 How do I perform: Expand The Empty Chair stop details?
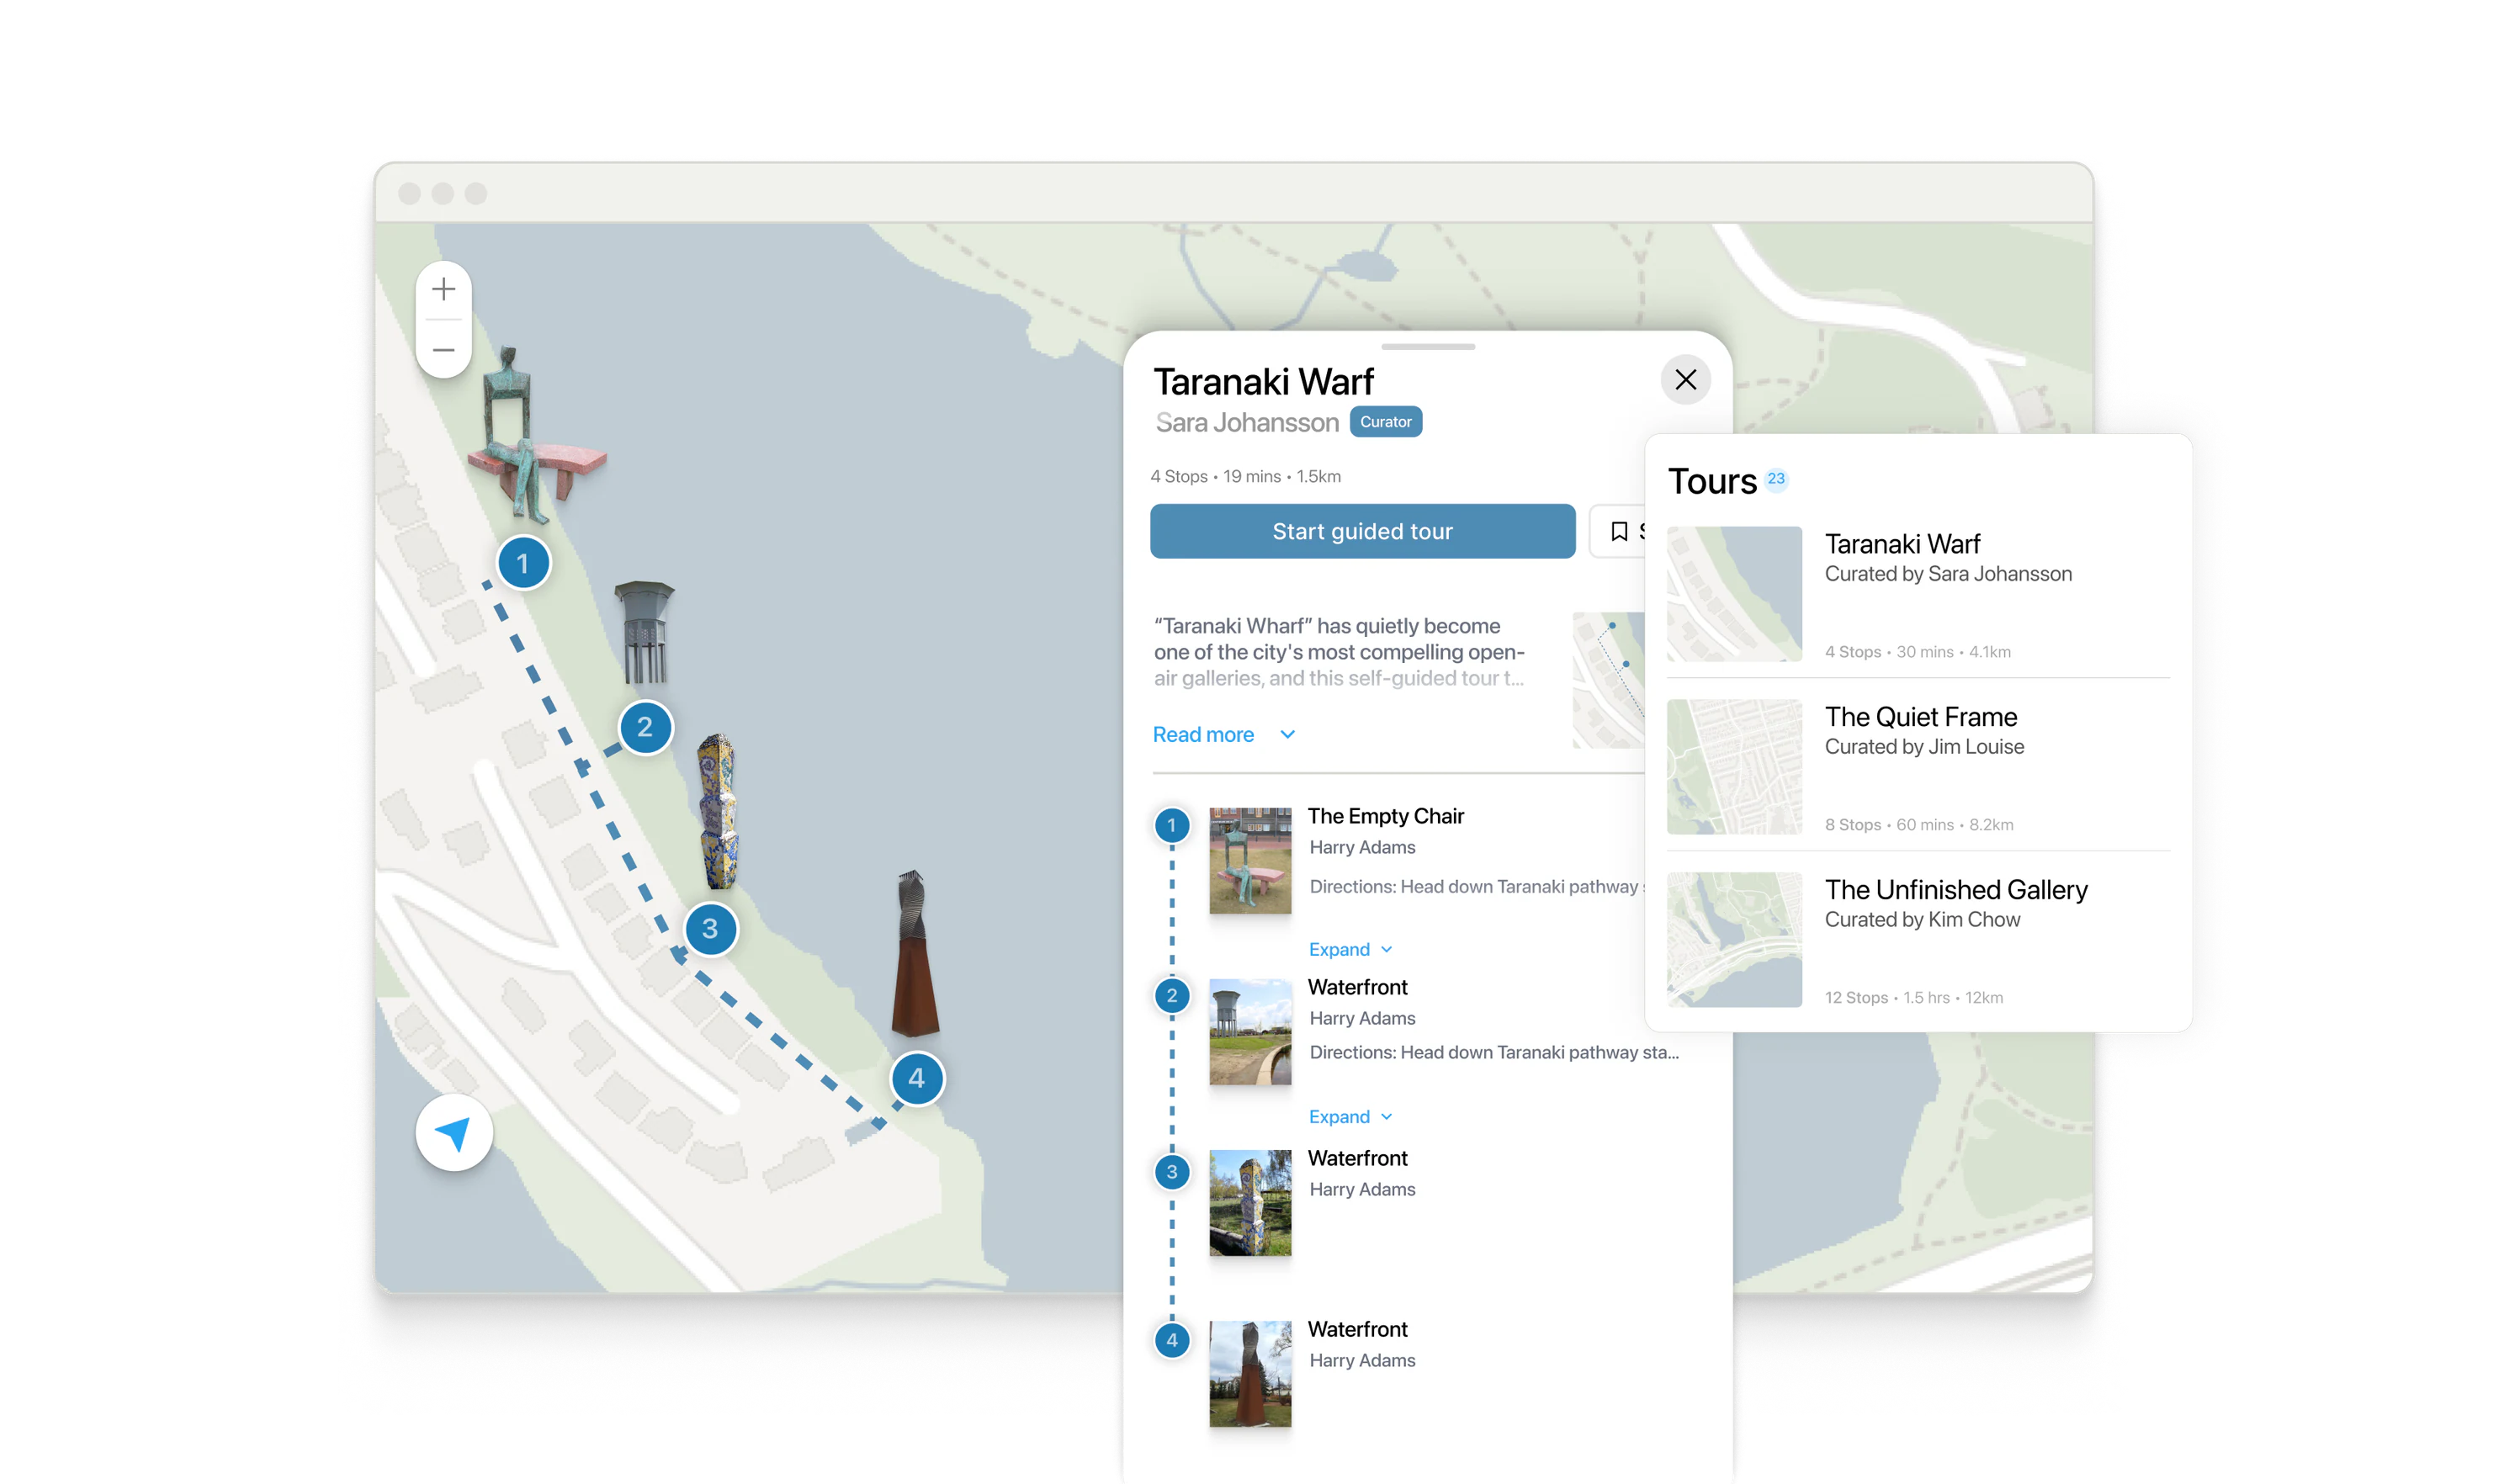click(1350, 950)
